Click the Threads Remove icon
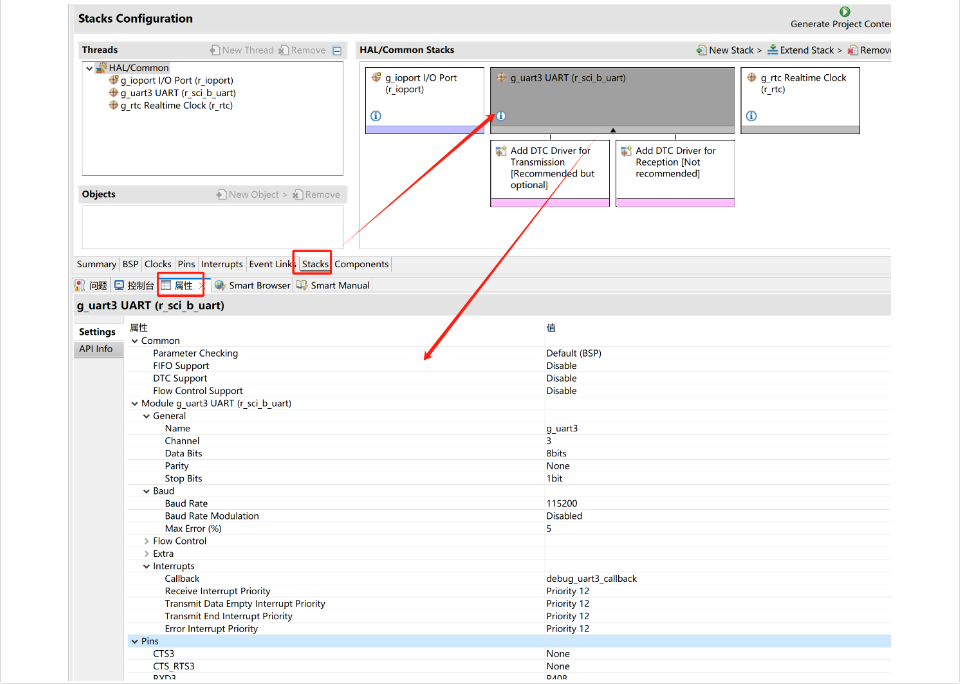This screenshot has width=960, height=684. 283,50
